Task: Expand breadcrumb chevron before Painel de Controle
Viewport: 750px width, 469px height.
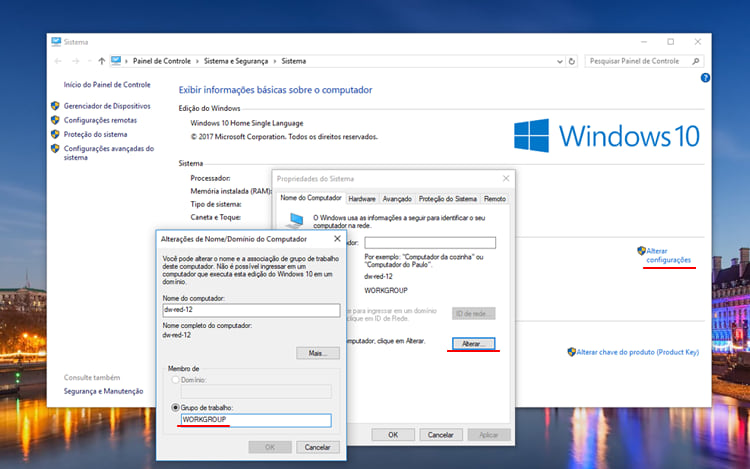Action: click(x=126, y=61)
